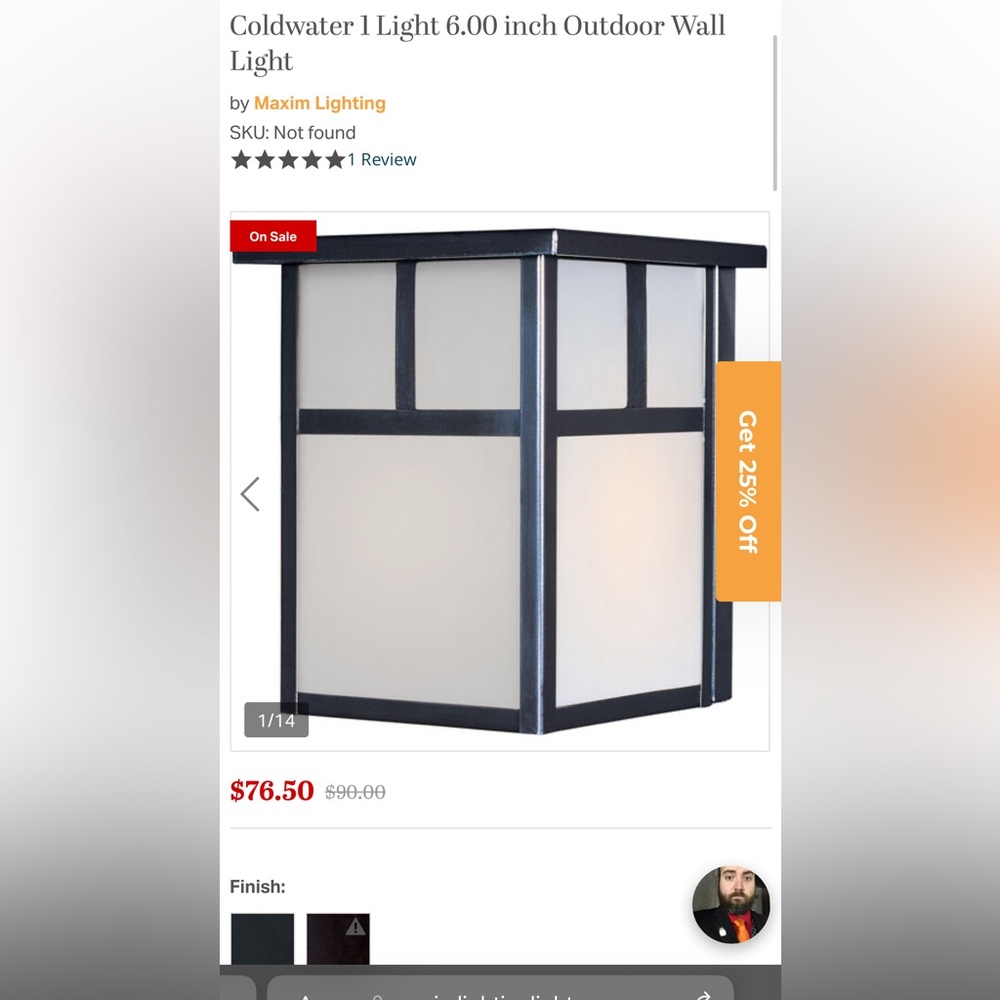
Task: Tap the crossed-out $90.00 original price
Action: coord(355,792)
